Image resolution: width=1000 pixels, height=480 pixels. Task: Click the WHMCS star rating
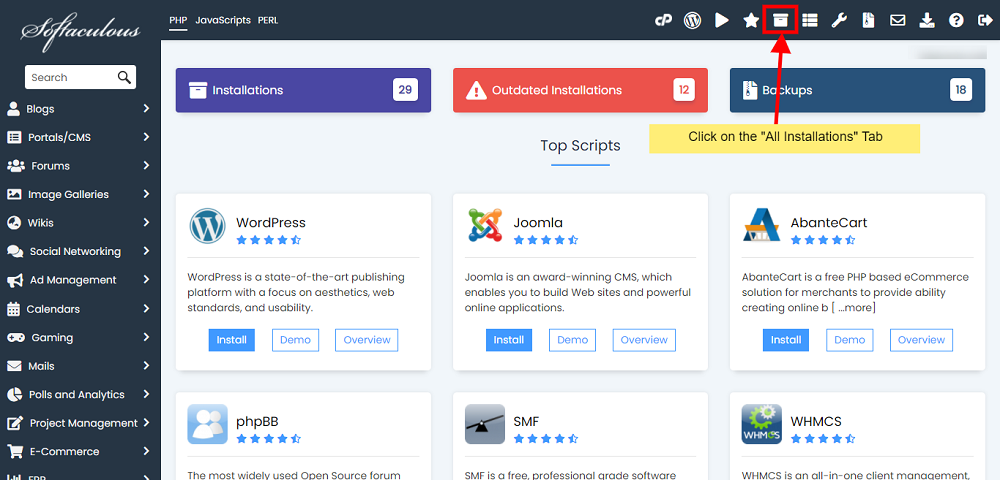[823, 439]
